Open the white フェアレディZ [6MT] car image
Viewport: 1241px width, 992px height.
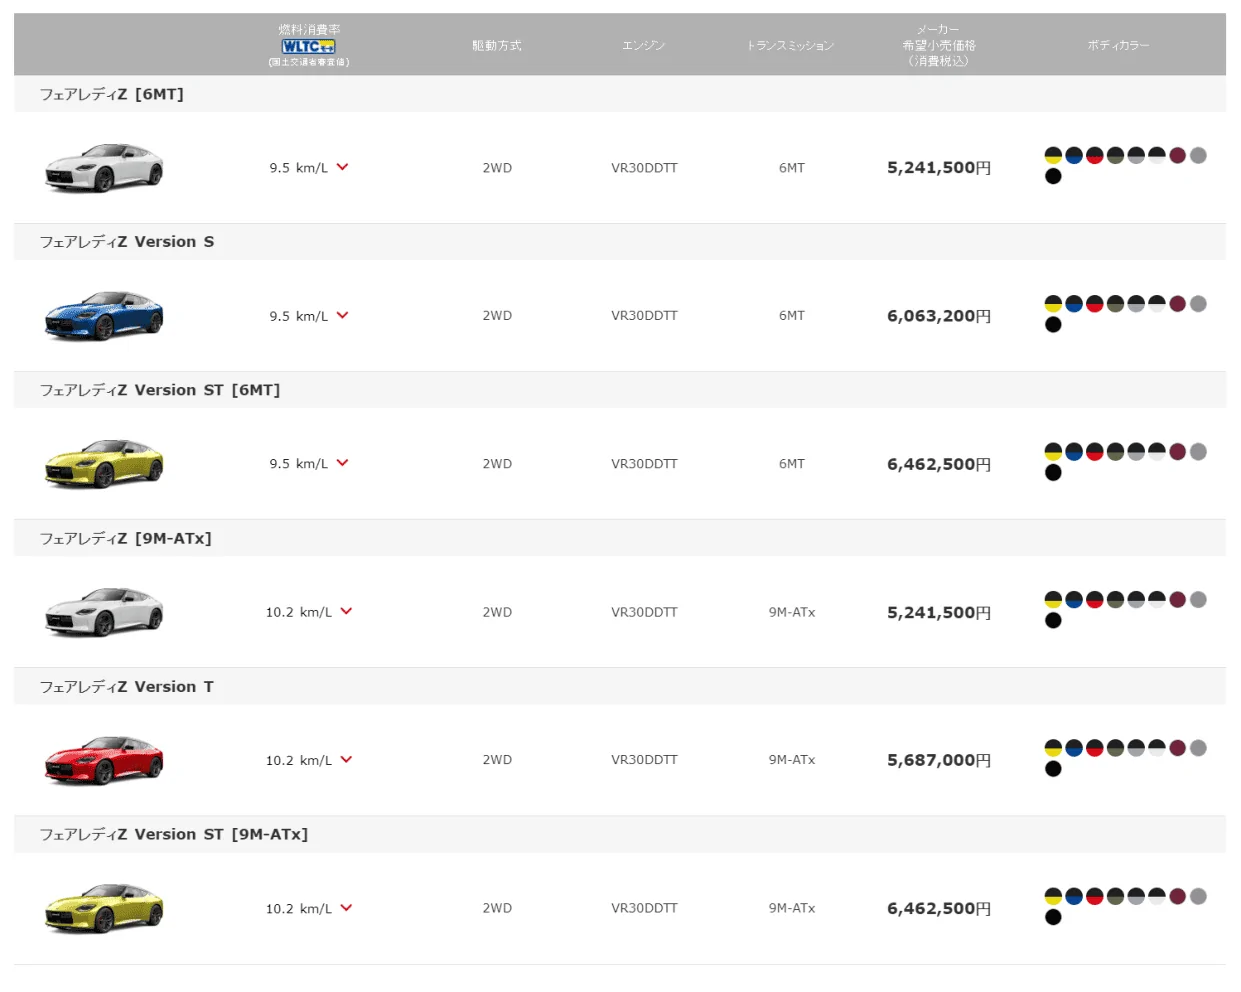pos(104,168)
